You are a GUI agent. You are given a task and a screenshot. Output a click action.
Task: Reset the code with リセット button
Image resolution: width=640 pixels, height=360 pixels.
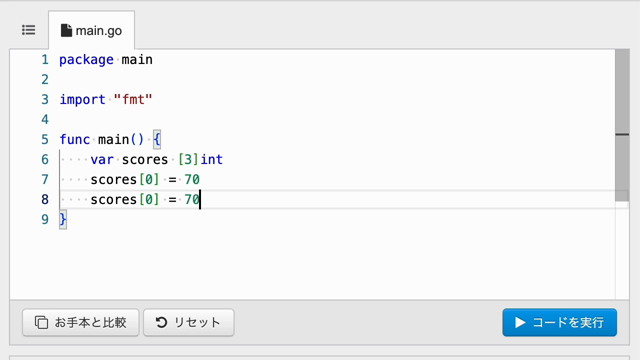tap(189, 322)
